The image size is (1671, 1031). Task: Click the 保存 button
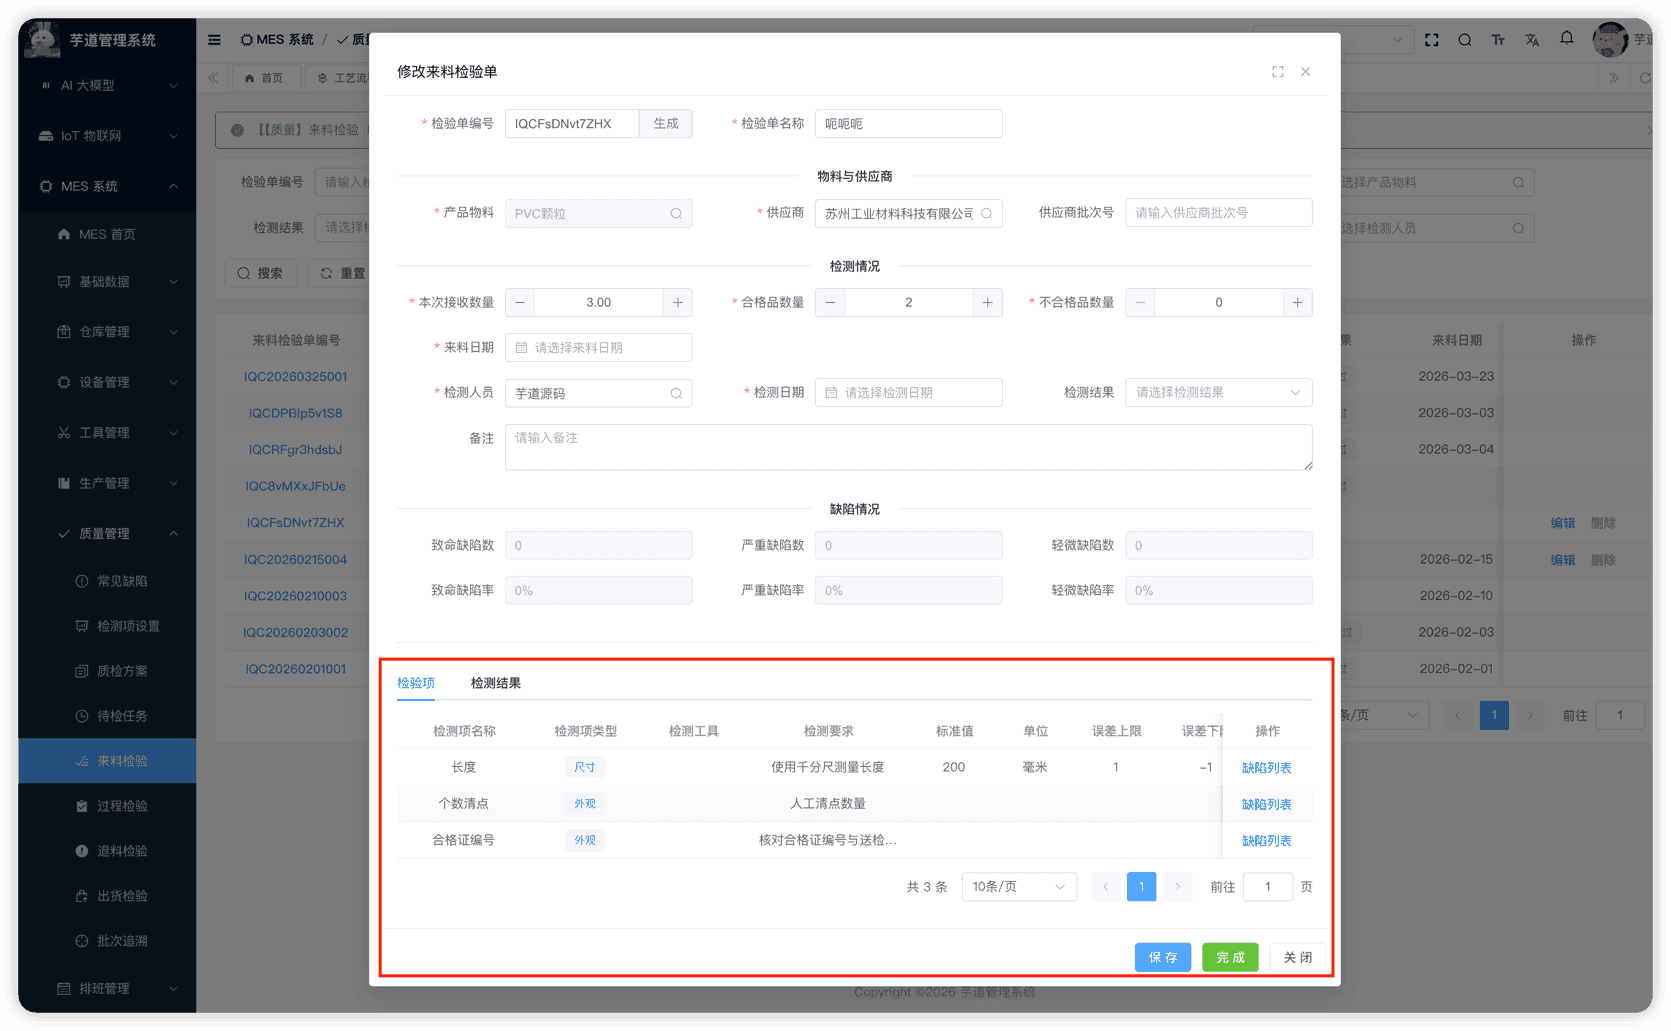pyautogui.click(x=1162, y=957)
